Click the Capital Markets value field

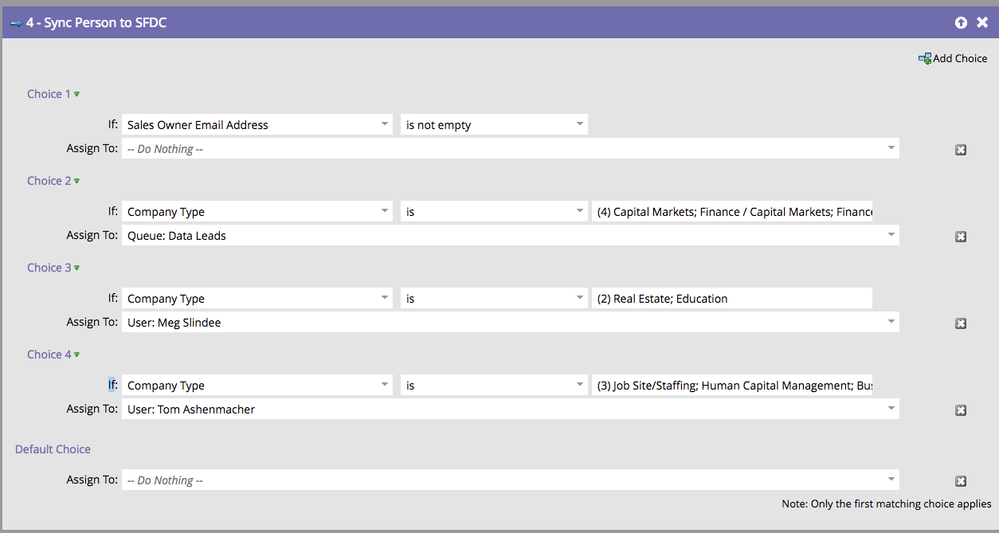point(730,212)
